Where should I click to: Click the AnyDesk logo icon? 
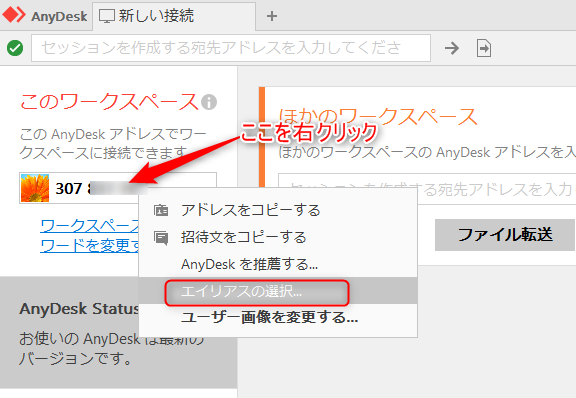click(14, 15)
